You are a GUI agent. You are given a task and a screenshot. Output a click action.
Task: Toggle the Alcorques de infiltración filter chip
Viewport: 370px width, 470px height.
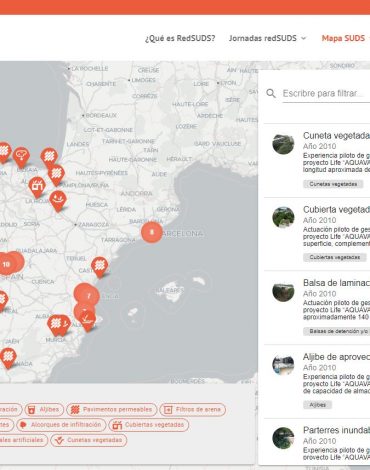point(61,425)
